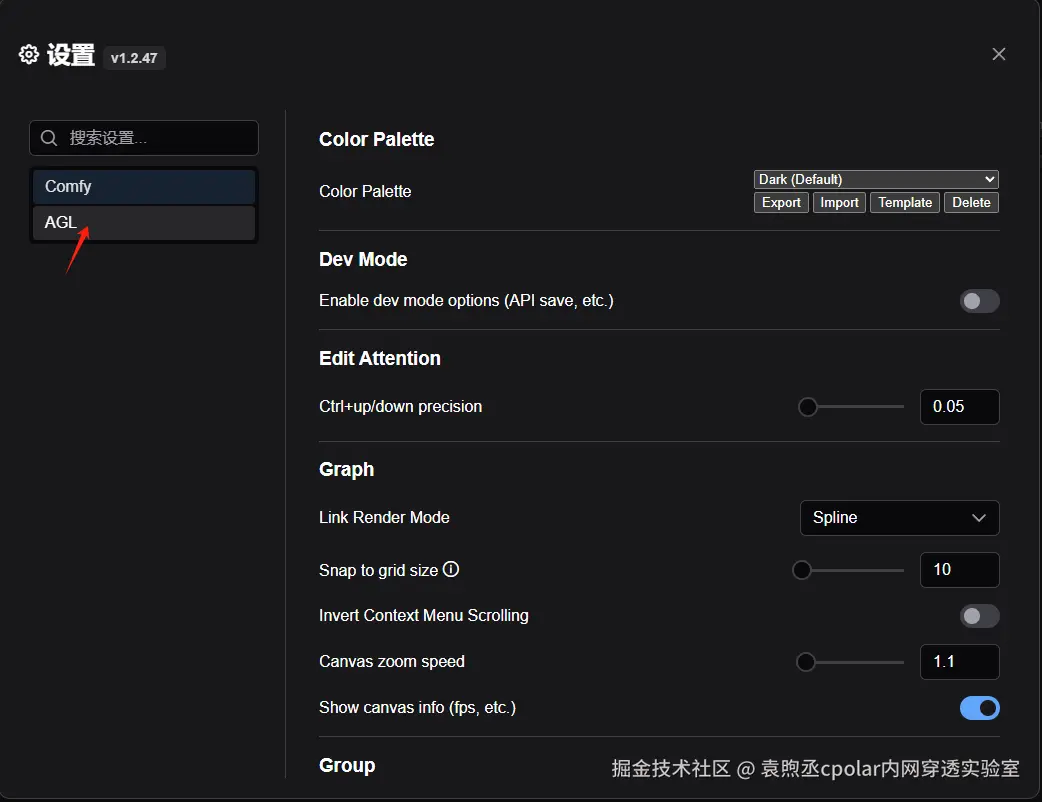Viewport: 1042px width, 802px height.
Task: Focus the settings search field
Action: [144, 138]
